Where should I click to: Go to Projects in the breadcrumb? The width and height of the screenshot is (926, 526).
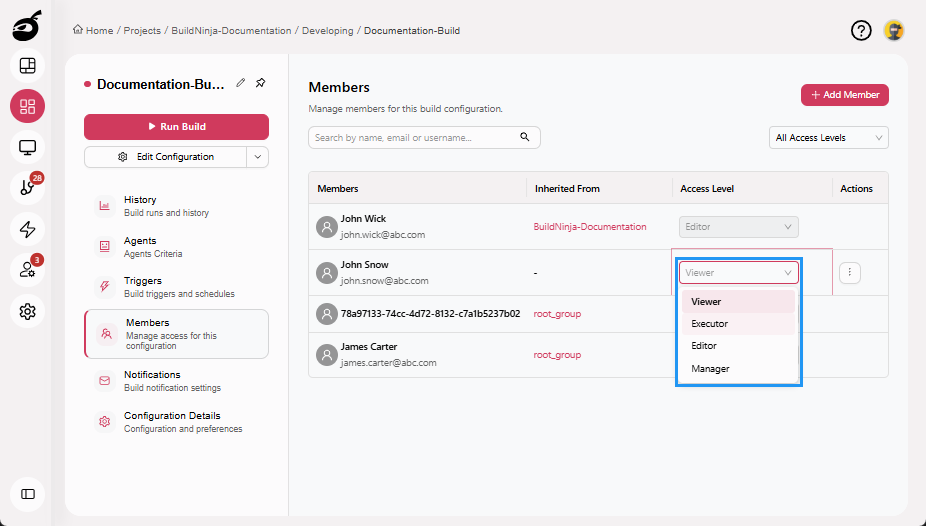tap(142, 31)
